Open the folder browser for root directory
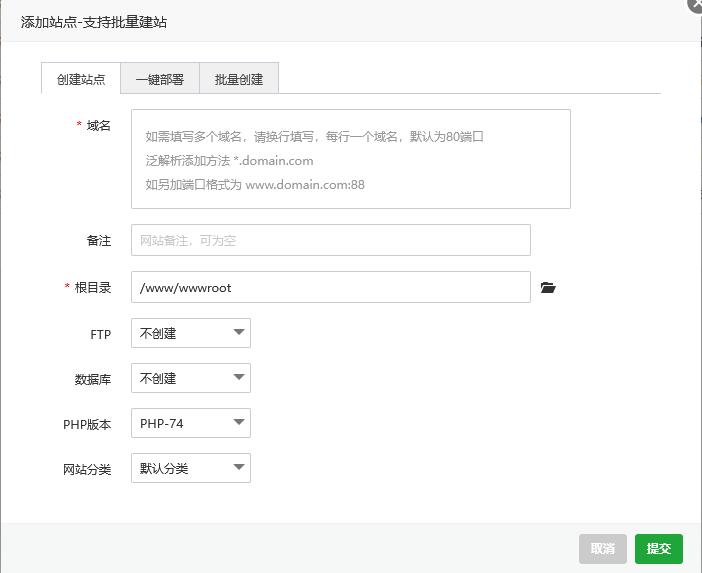 pos(547,288)
